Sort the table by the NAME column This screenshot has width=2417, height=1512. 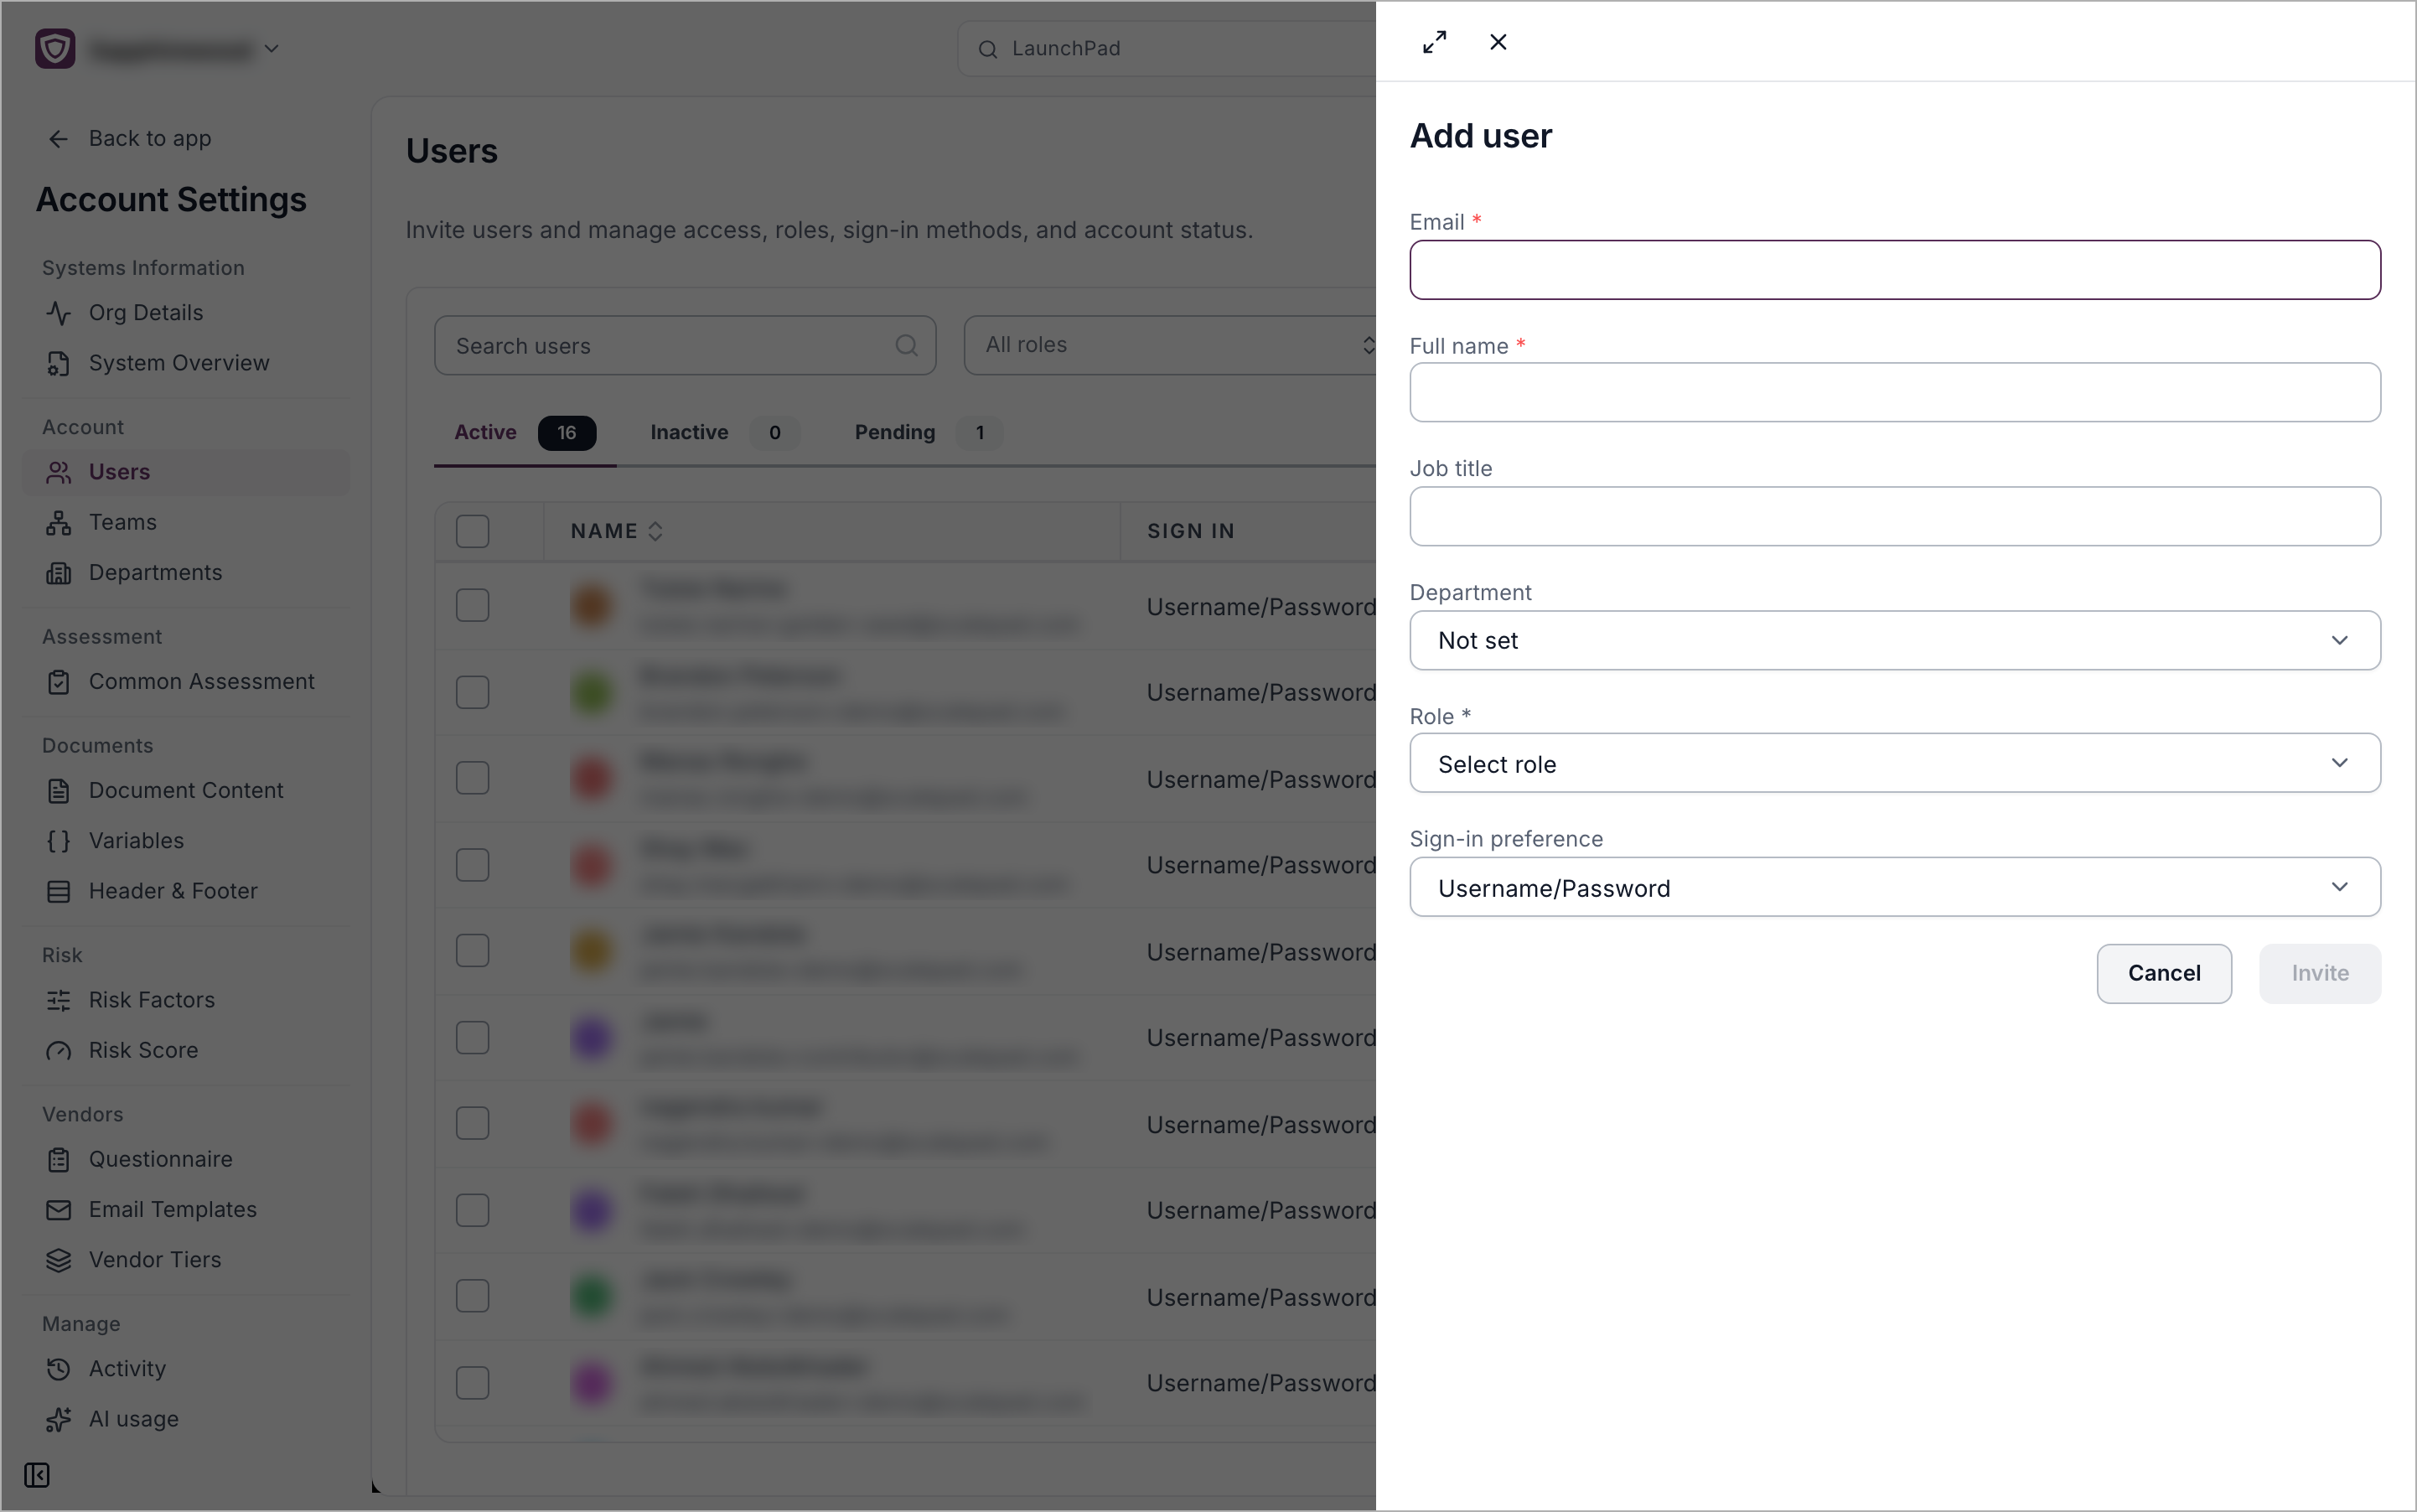point(617,531)
